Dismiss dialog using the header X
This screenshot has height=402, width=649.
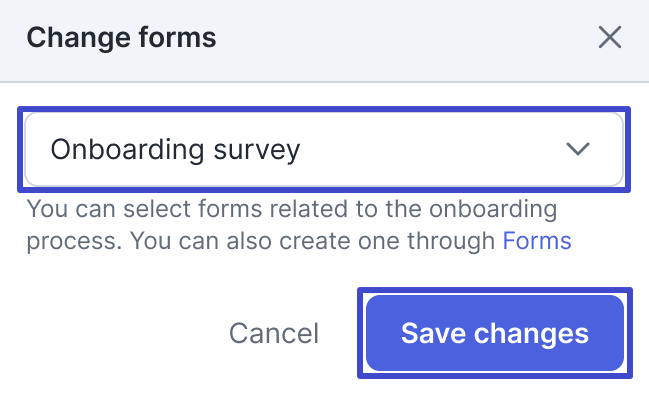[609, 39]
